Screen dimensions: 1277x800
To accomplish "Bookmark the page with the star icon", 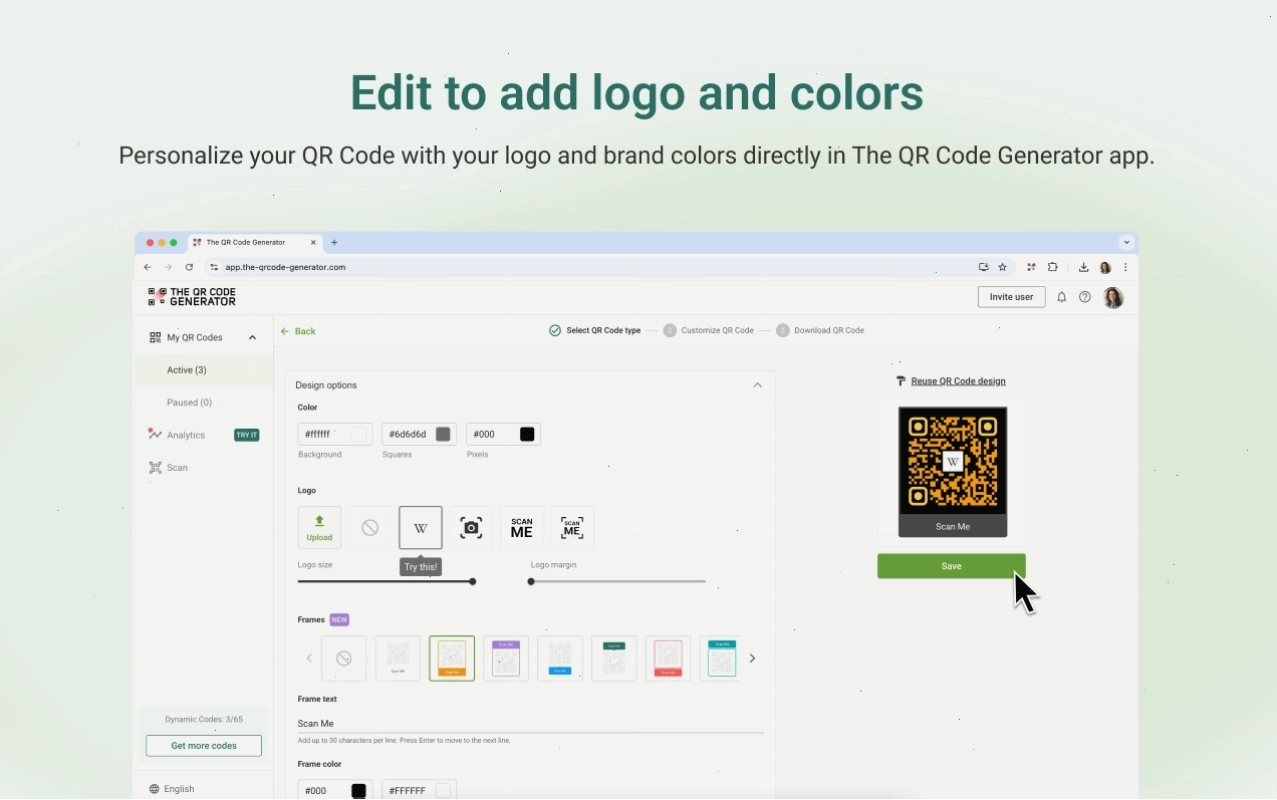I will coord(1003,267).
